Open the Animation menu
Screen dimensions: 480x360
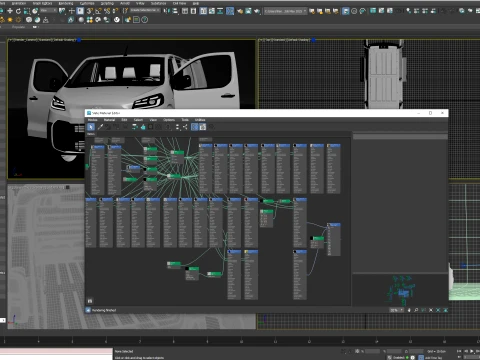[19, 3]
